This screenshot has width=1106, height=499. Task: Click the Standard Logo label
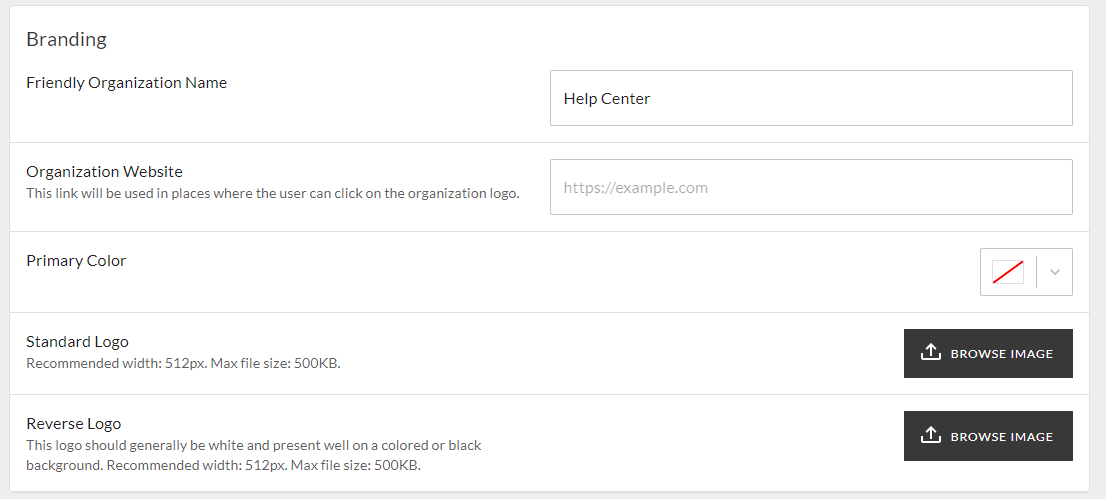click(x=78, y=342)
